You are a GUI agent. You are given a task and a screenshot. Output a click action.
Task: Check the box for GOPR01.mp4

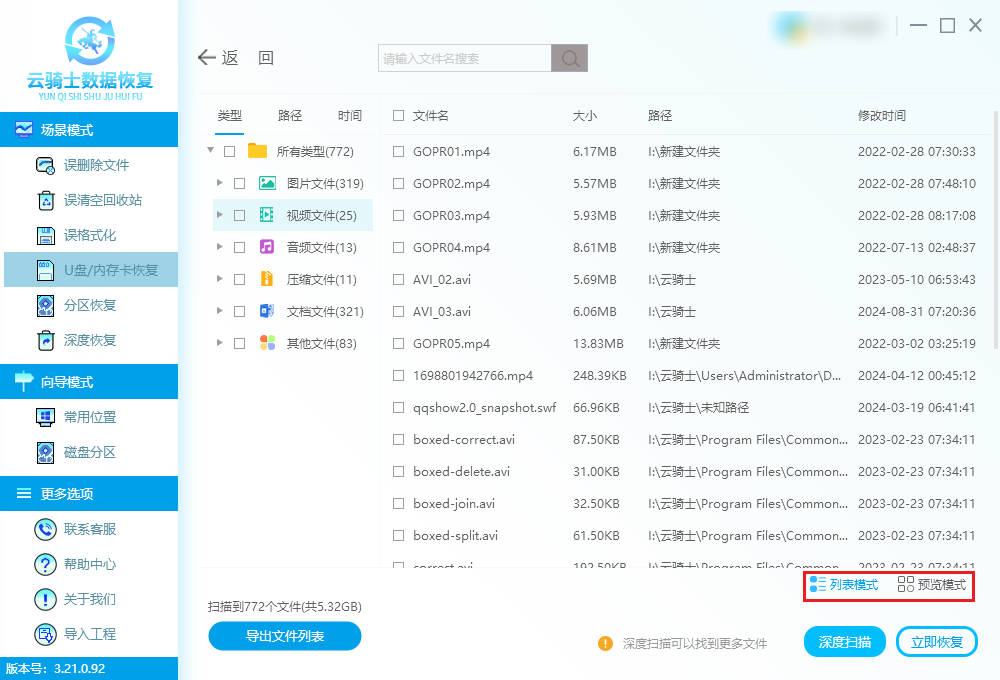[x=399, y=152]
